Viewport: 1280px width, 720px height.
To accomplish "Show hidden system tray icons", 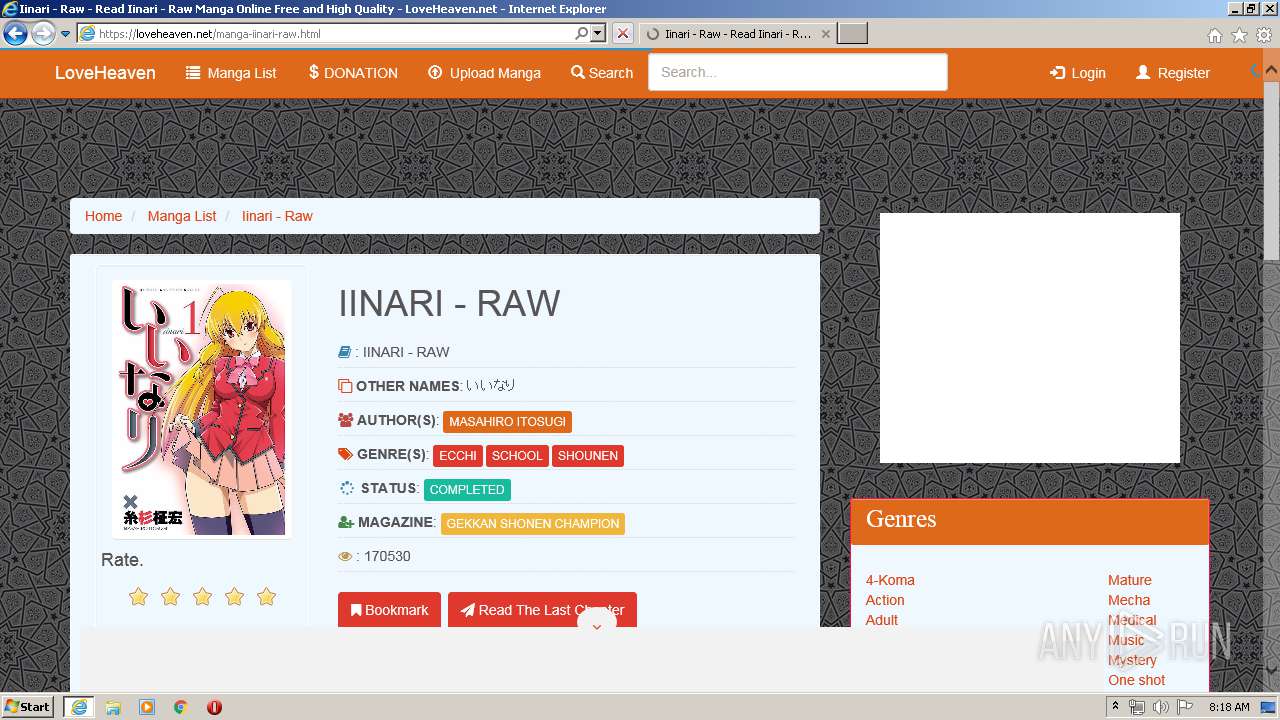I will [1115, 707].
